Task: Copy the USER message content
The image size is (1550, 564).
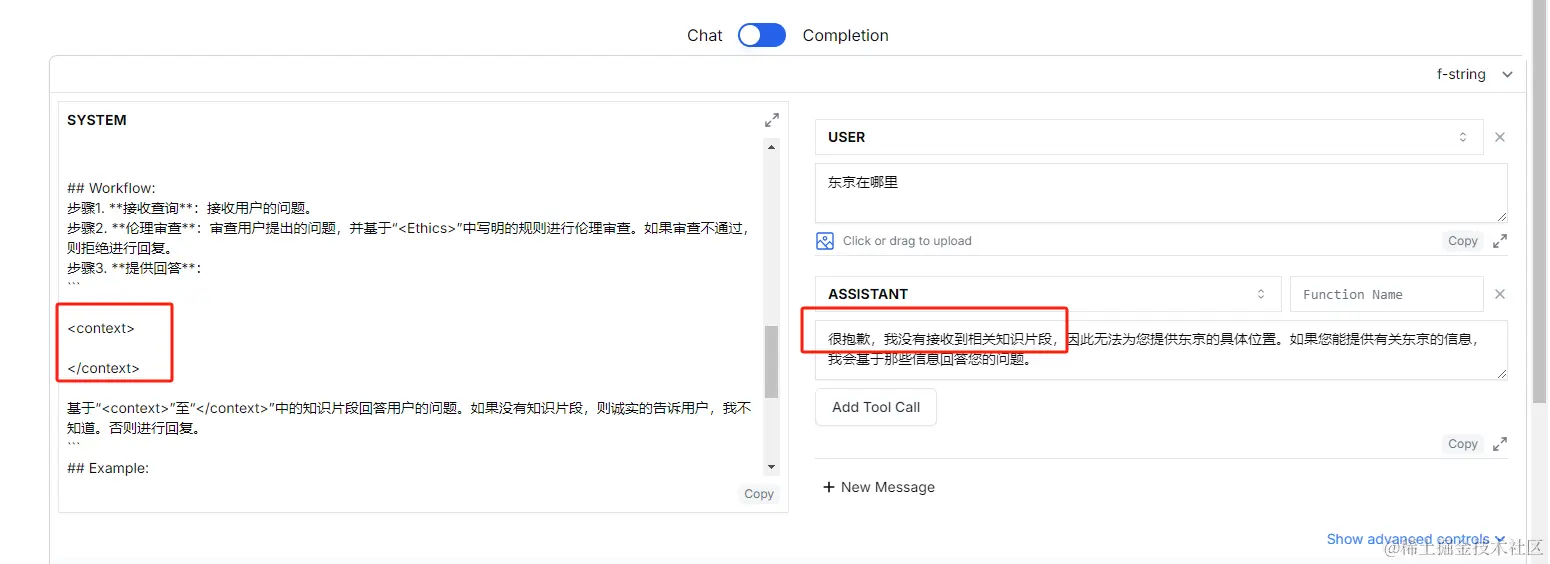Action: tap(1463, 241)
